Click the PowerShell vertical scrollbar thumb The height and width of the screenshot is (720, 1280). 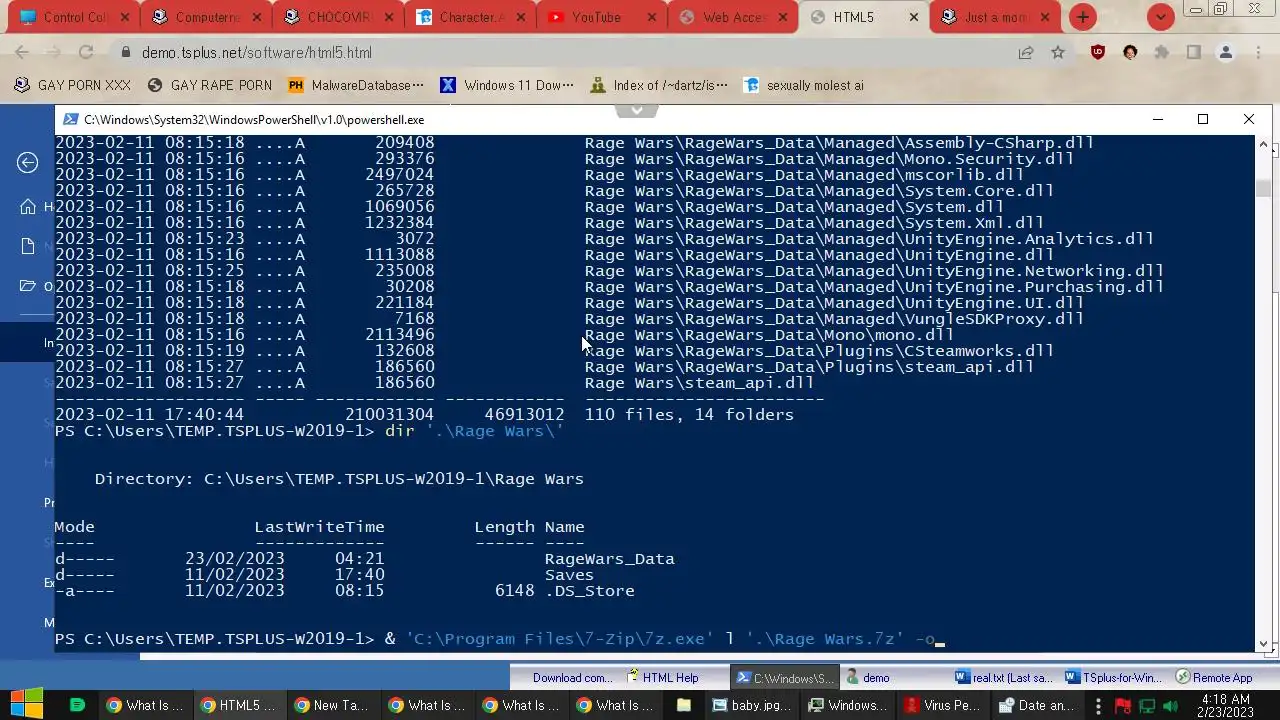click(x=1264, y=188)
